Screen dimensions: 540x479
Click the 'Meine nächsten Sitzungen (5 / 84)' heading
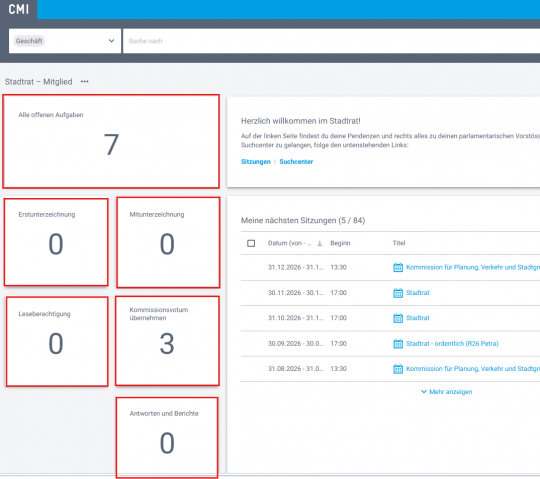coord(303,220)
